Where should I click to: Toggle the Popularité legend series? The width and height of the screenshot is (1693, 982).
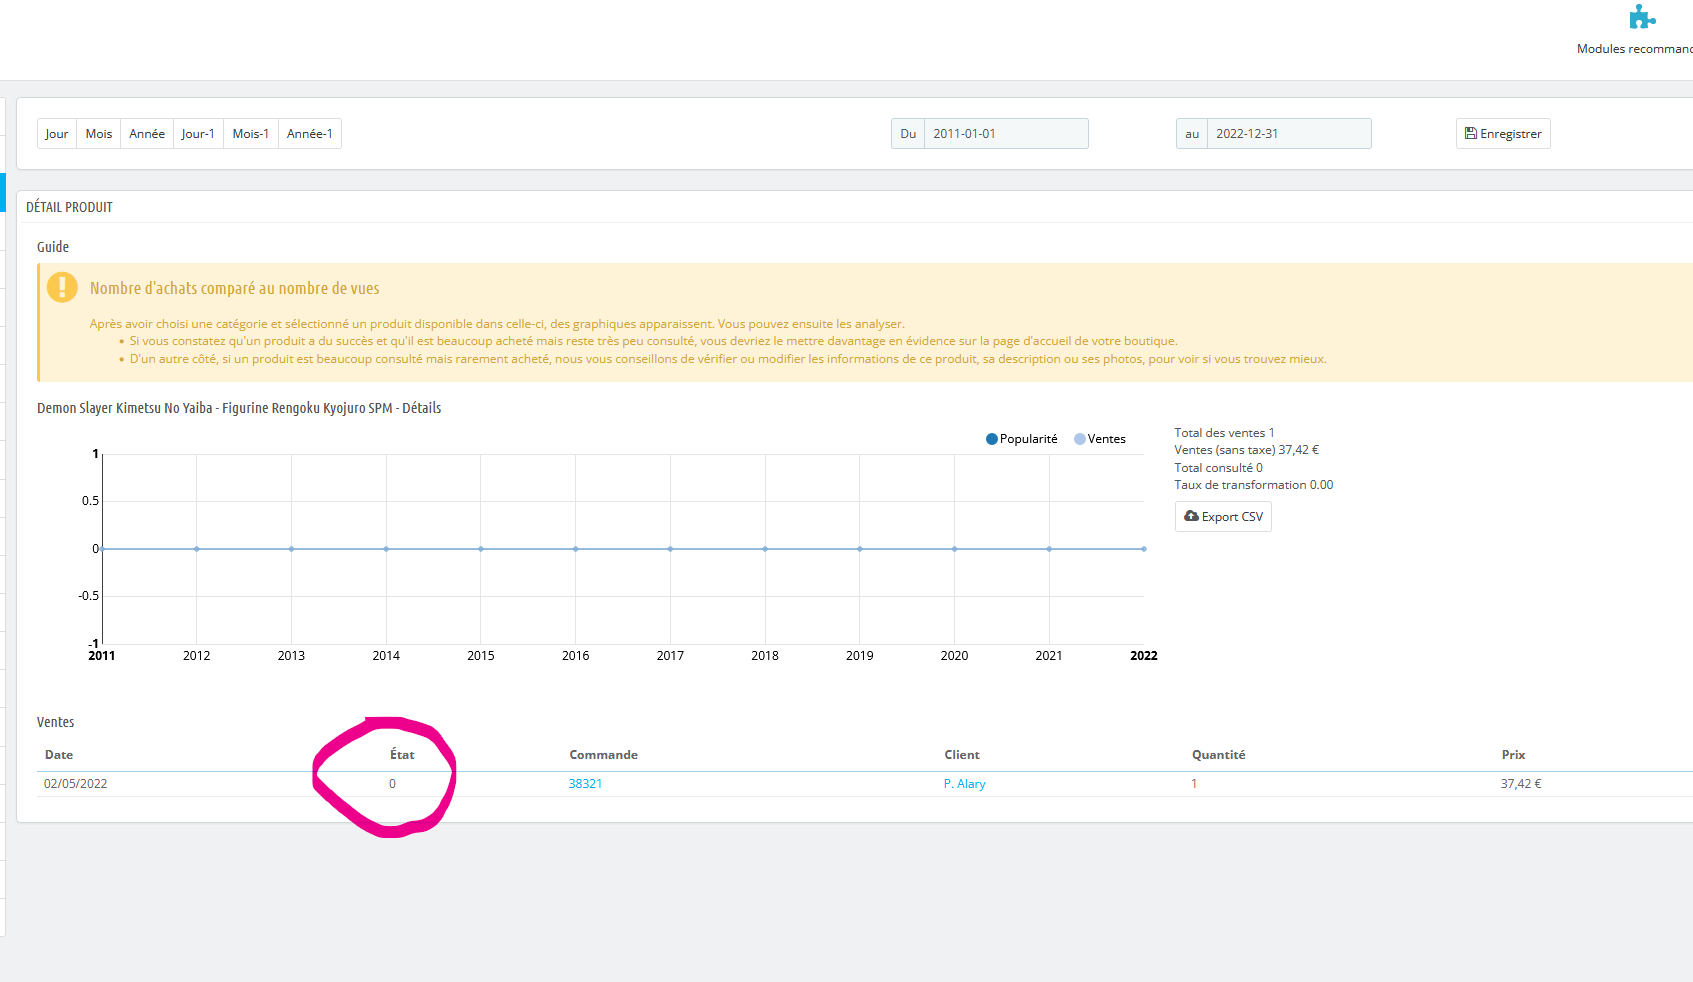coord(1021,439)
